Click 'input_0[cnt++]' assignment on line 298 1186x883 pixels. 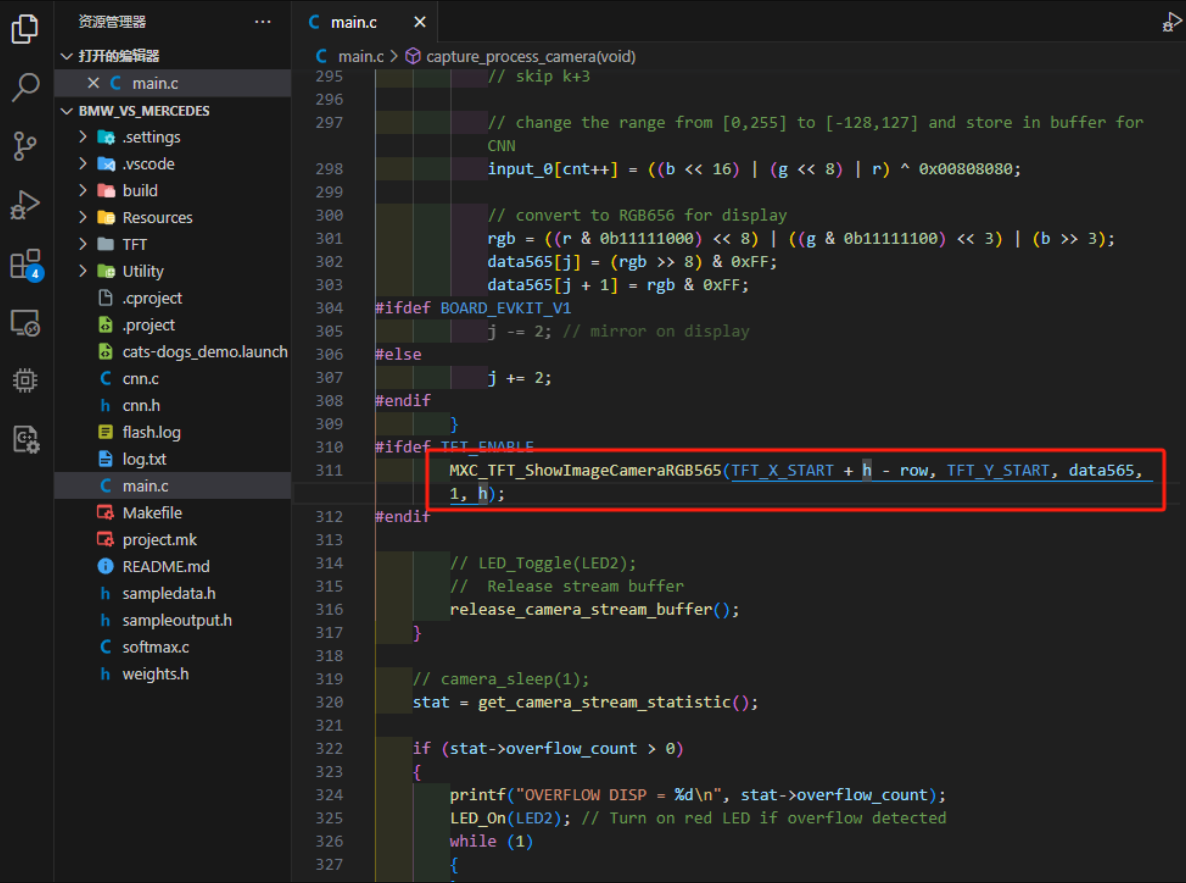[x=553, y=169]
